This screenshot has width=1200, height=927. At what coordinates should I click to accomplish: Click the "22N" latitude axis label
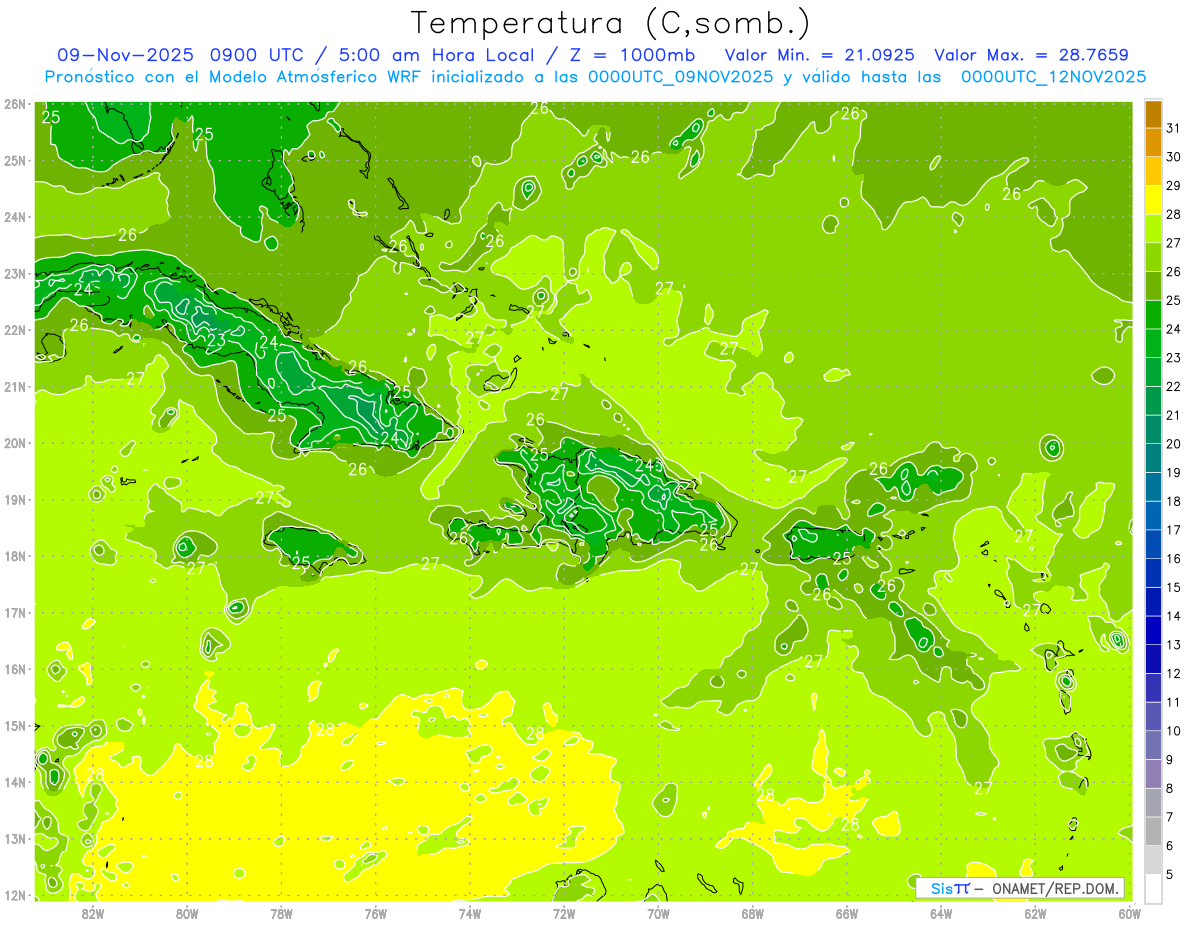[14, 330]
